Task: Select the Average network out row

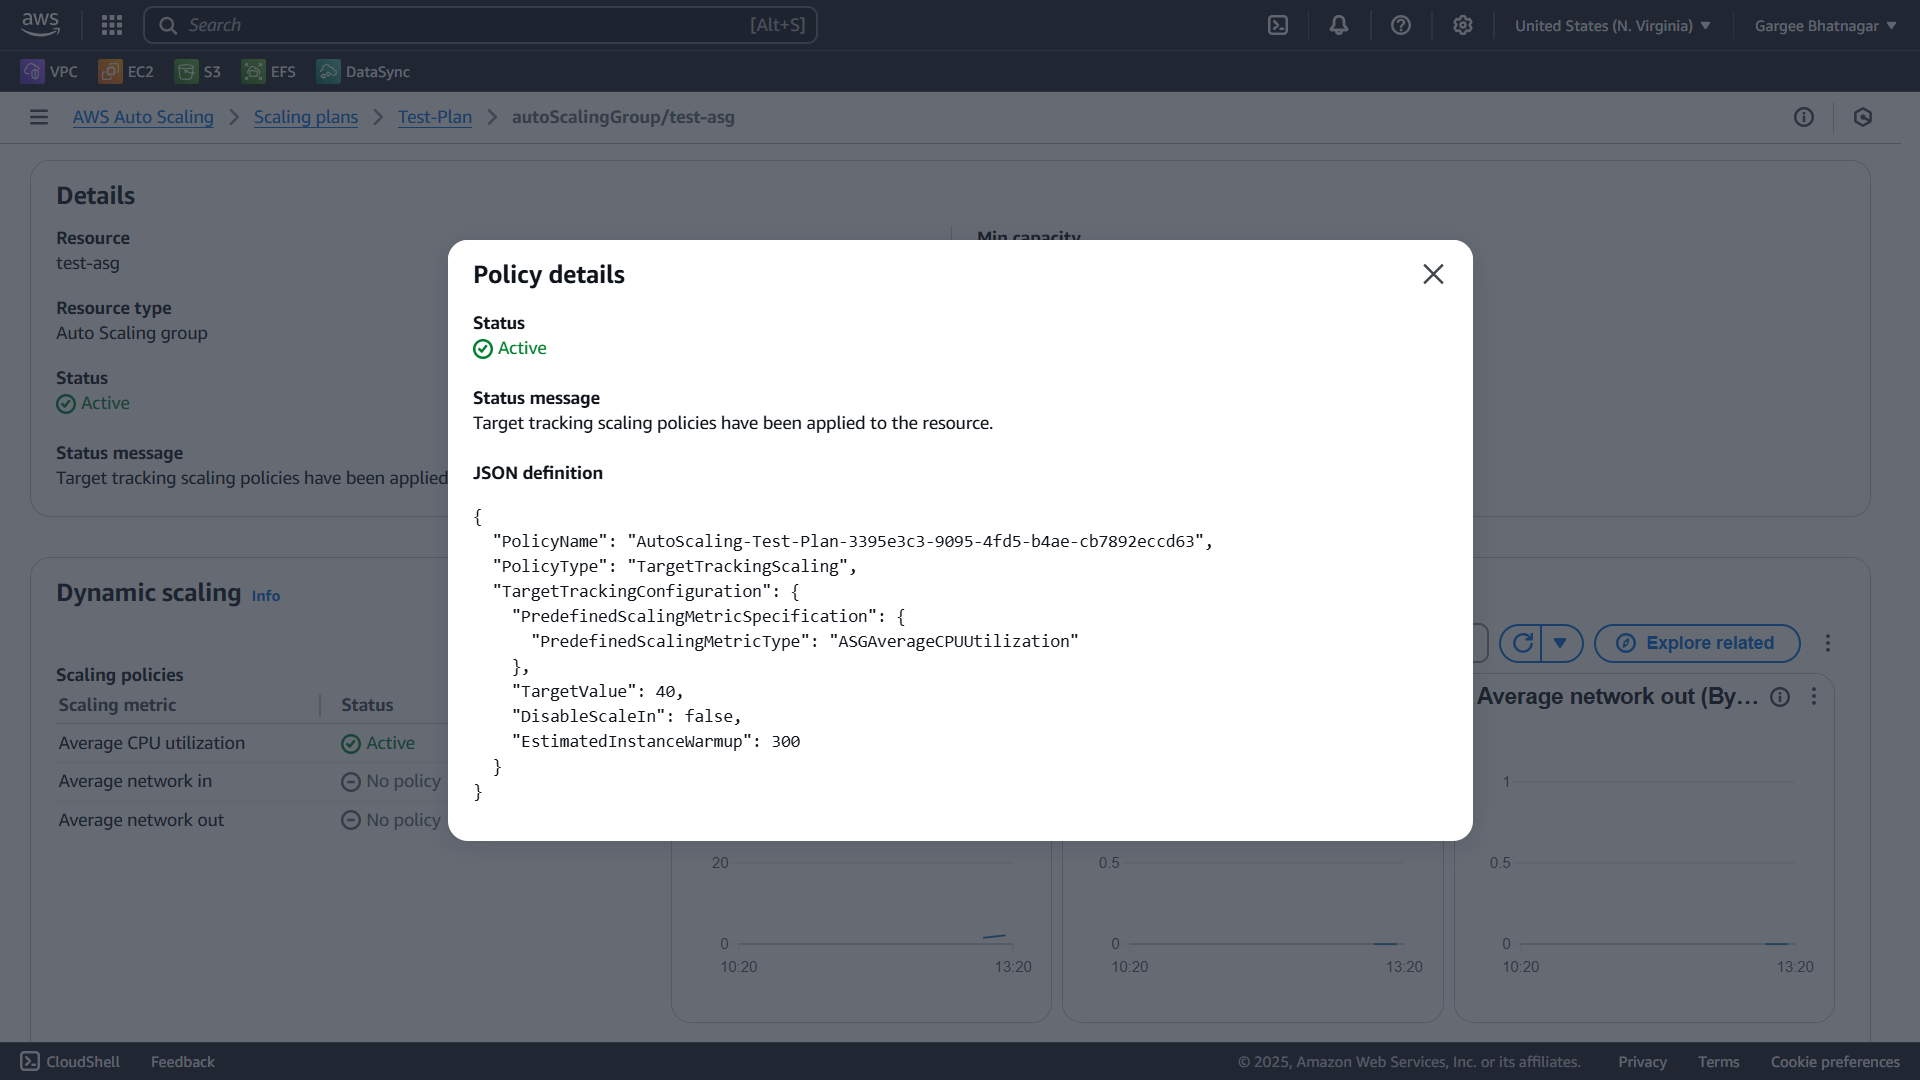Action: pyautogui.click(x=141, y=820)
